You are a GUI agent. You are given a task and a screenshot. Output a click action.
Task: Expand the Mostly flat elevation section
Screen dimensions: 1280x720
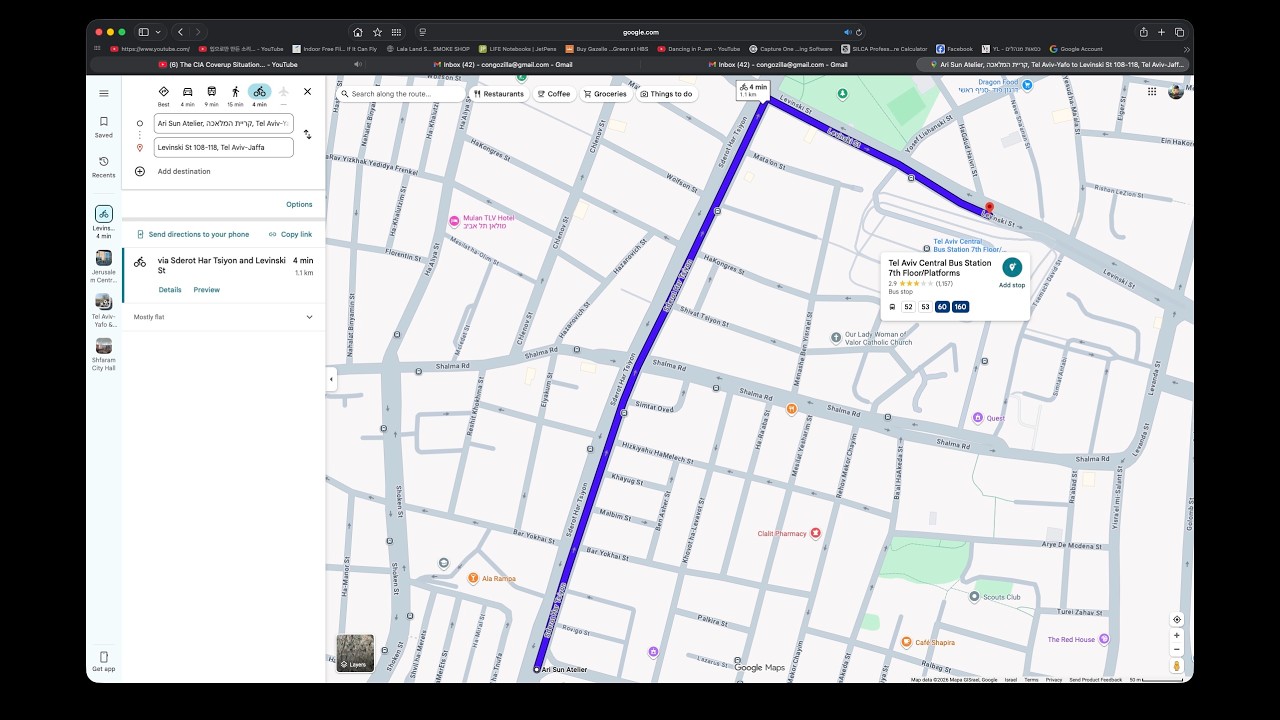pyautogui.click(x=223, y=317)
